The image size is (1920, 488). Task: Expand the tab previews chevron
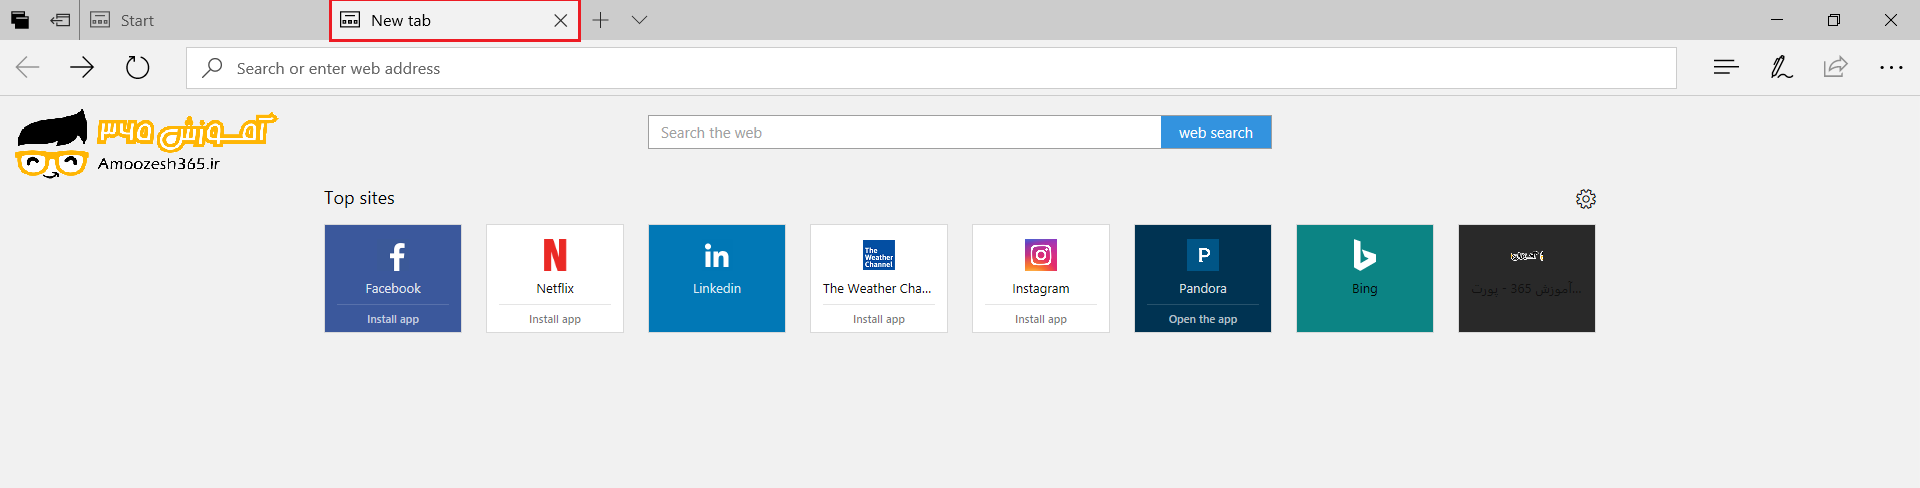pyautogui.click(x=640, y=20)
